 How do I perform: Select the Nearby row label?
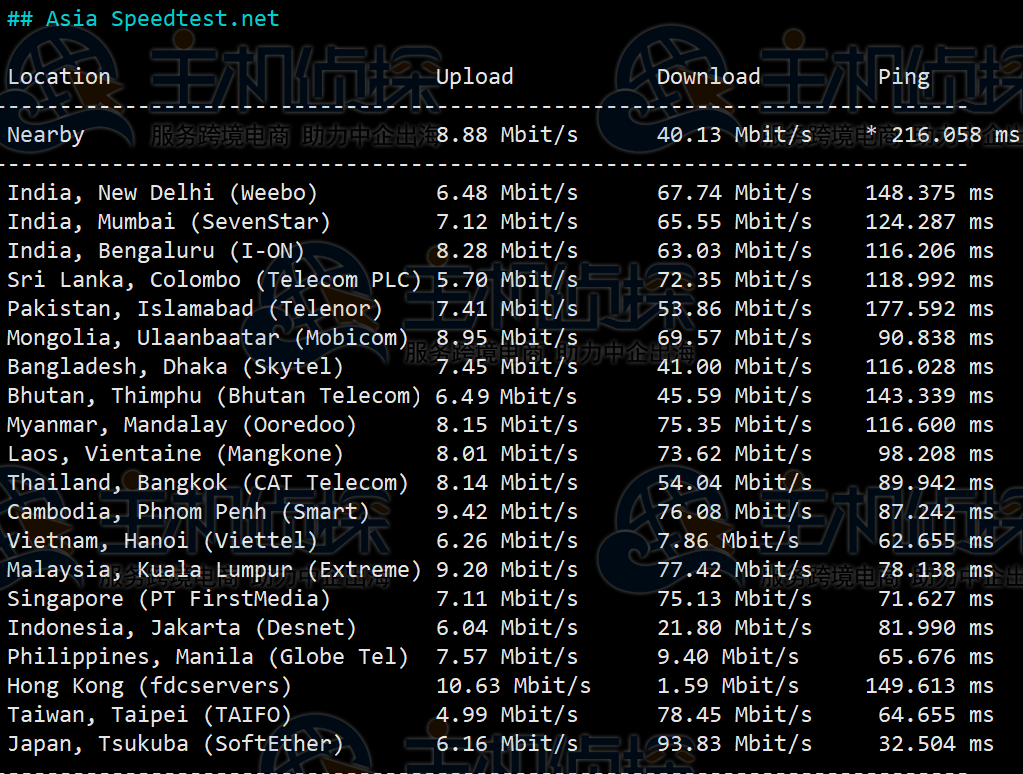(46, 135)
